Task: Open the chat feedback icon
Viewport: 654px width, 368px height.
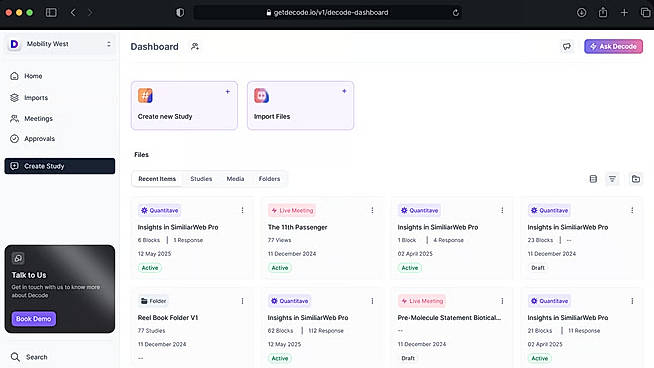Action: (566, 46)
